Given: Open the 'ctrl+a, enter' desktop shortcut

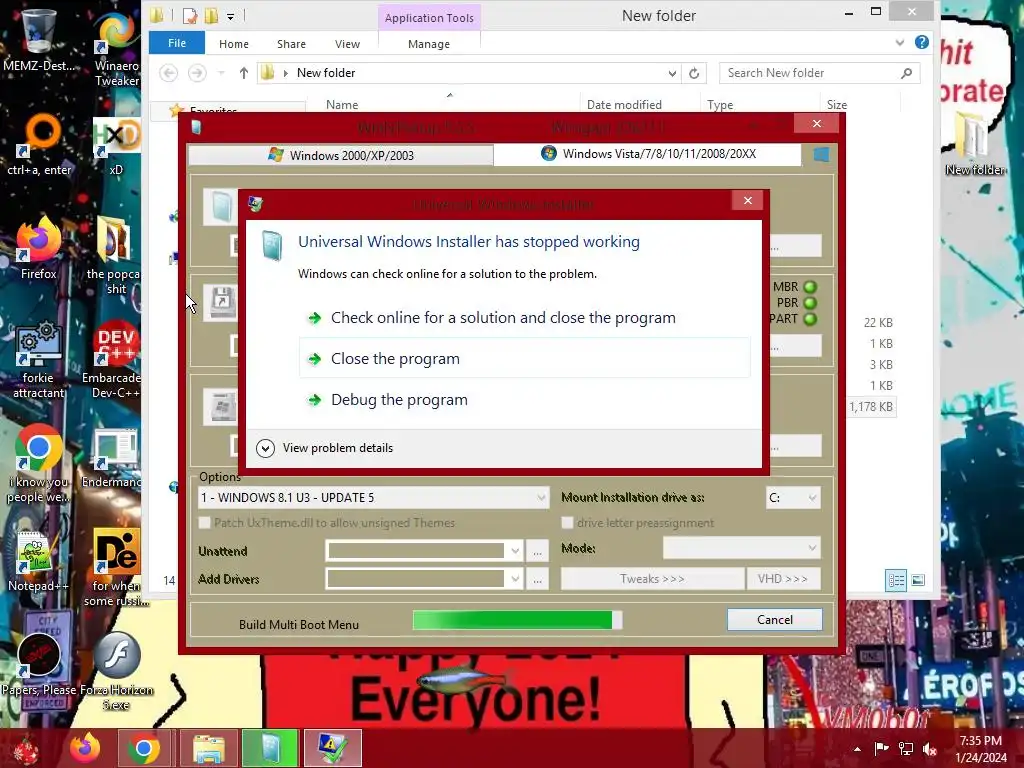Looking at the screenshot, I should point(39,144).
